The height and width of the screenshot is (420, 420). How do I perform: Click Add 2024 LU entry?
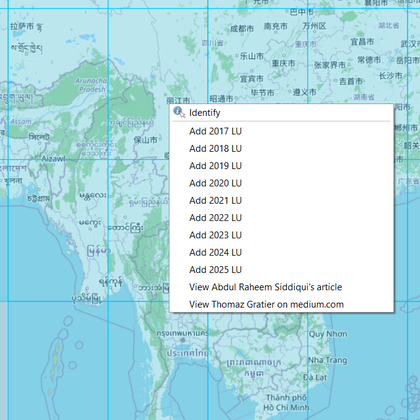pyautogui.click(x=282, y=253)
